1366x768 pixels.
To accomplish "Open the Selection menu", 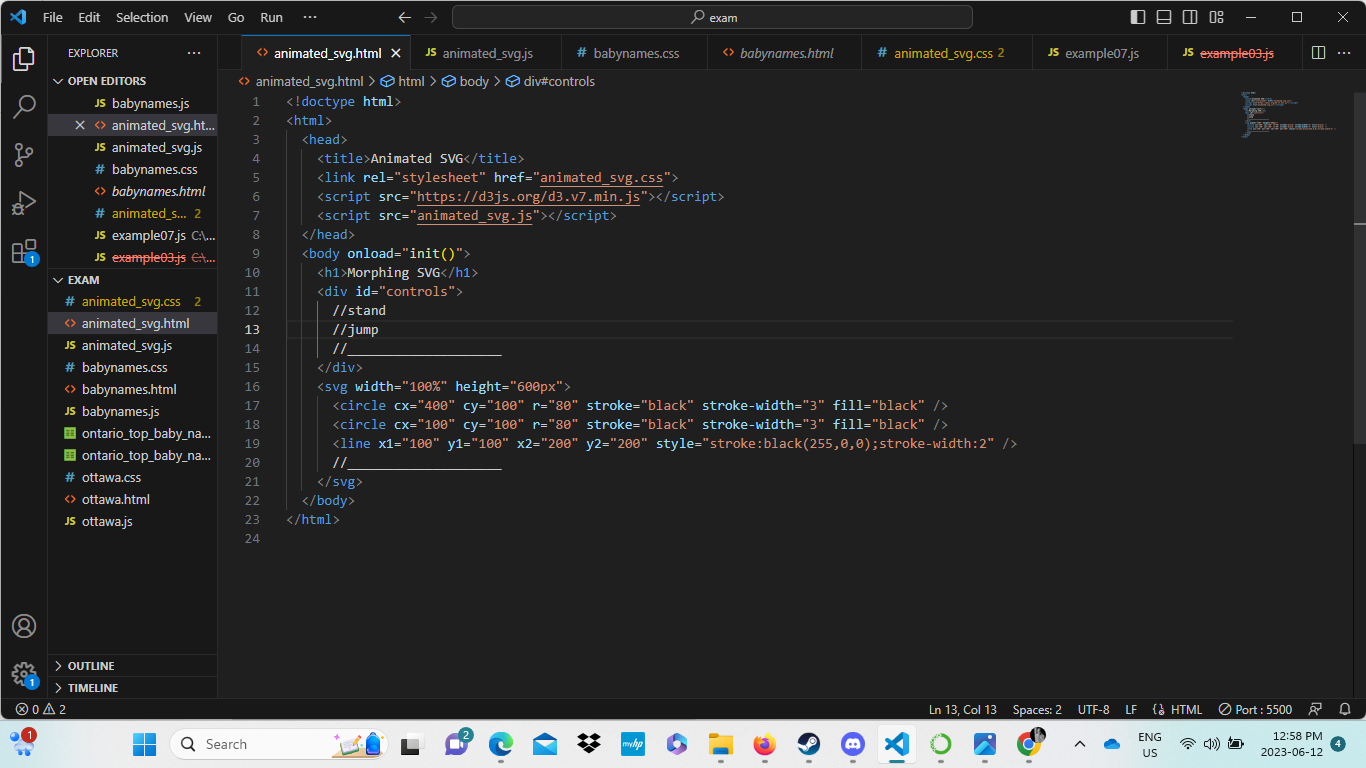I will 142,17.
